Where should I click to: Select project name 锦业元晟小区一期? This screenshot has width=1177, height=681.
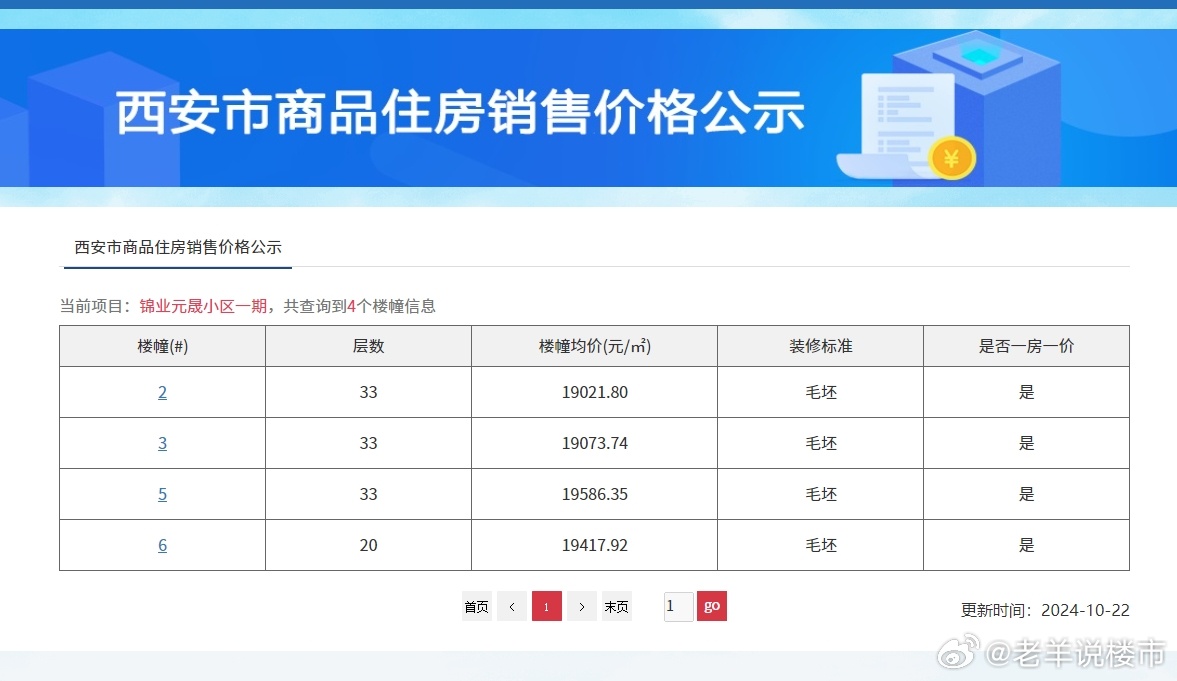click(x=203, y=306)
